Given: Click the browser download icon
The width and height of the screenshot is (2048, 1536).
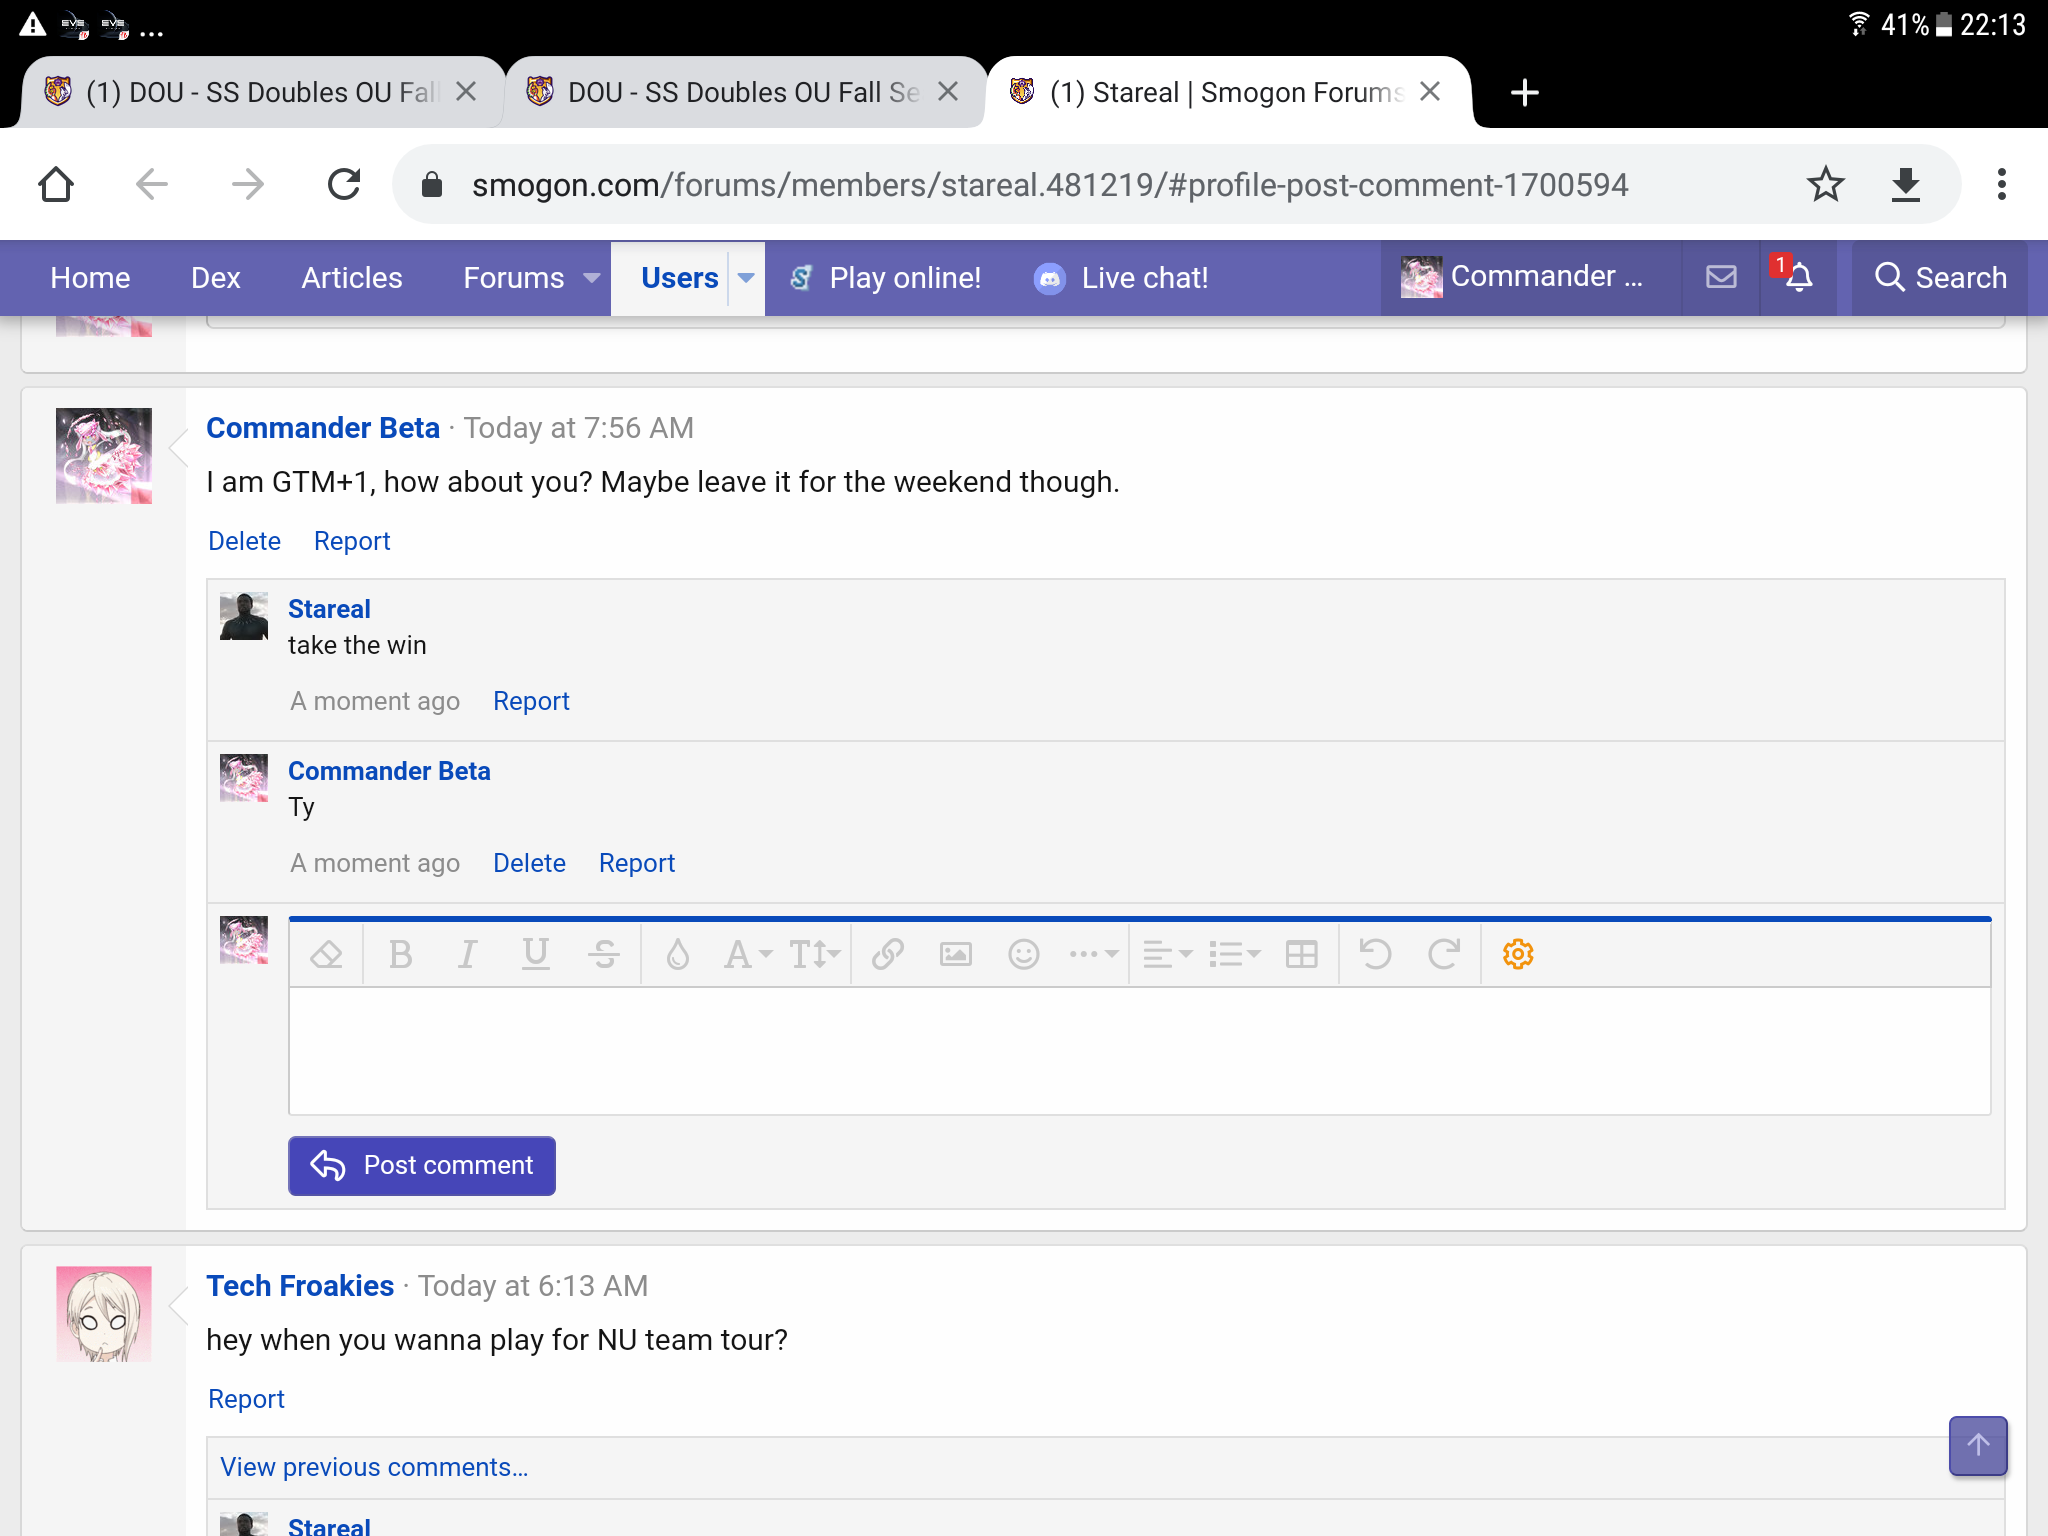Looking at the screenshot, I should point(1906,184).
